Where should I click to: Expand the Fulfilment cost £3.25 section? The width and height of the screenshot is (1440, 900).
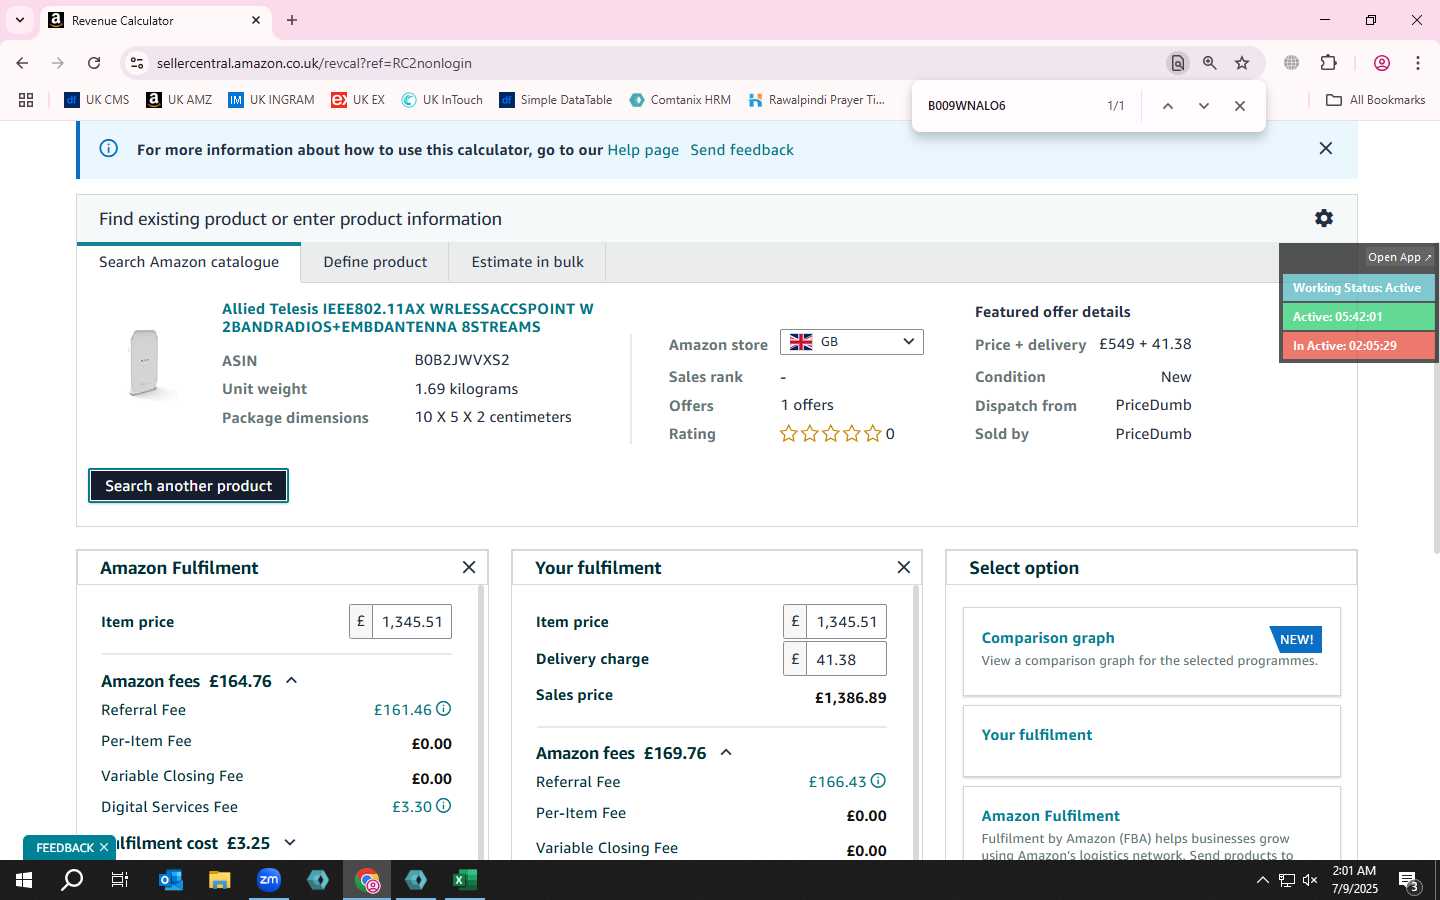coord(290,843)
